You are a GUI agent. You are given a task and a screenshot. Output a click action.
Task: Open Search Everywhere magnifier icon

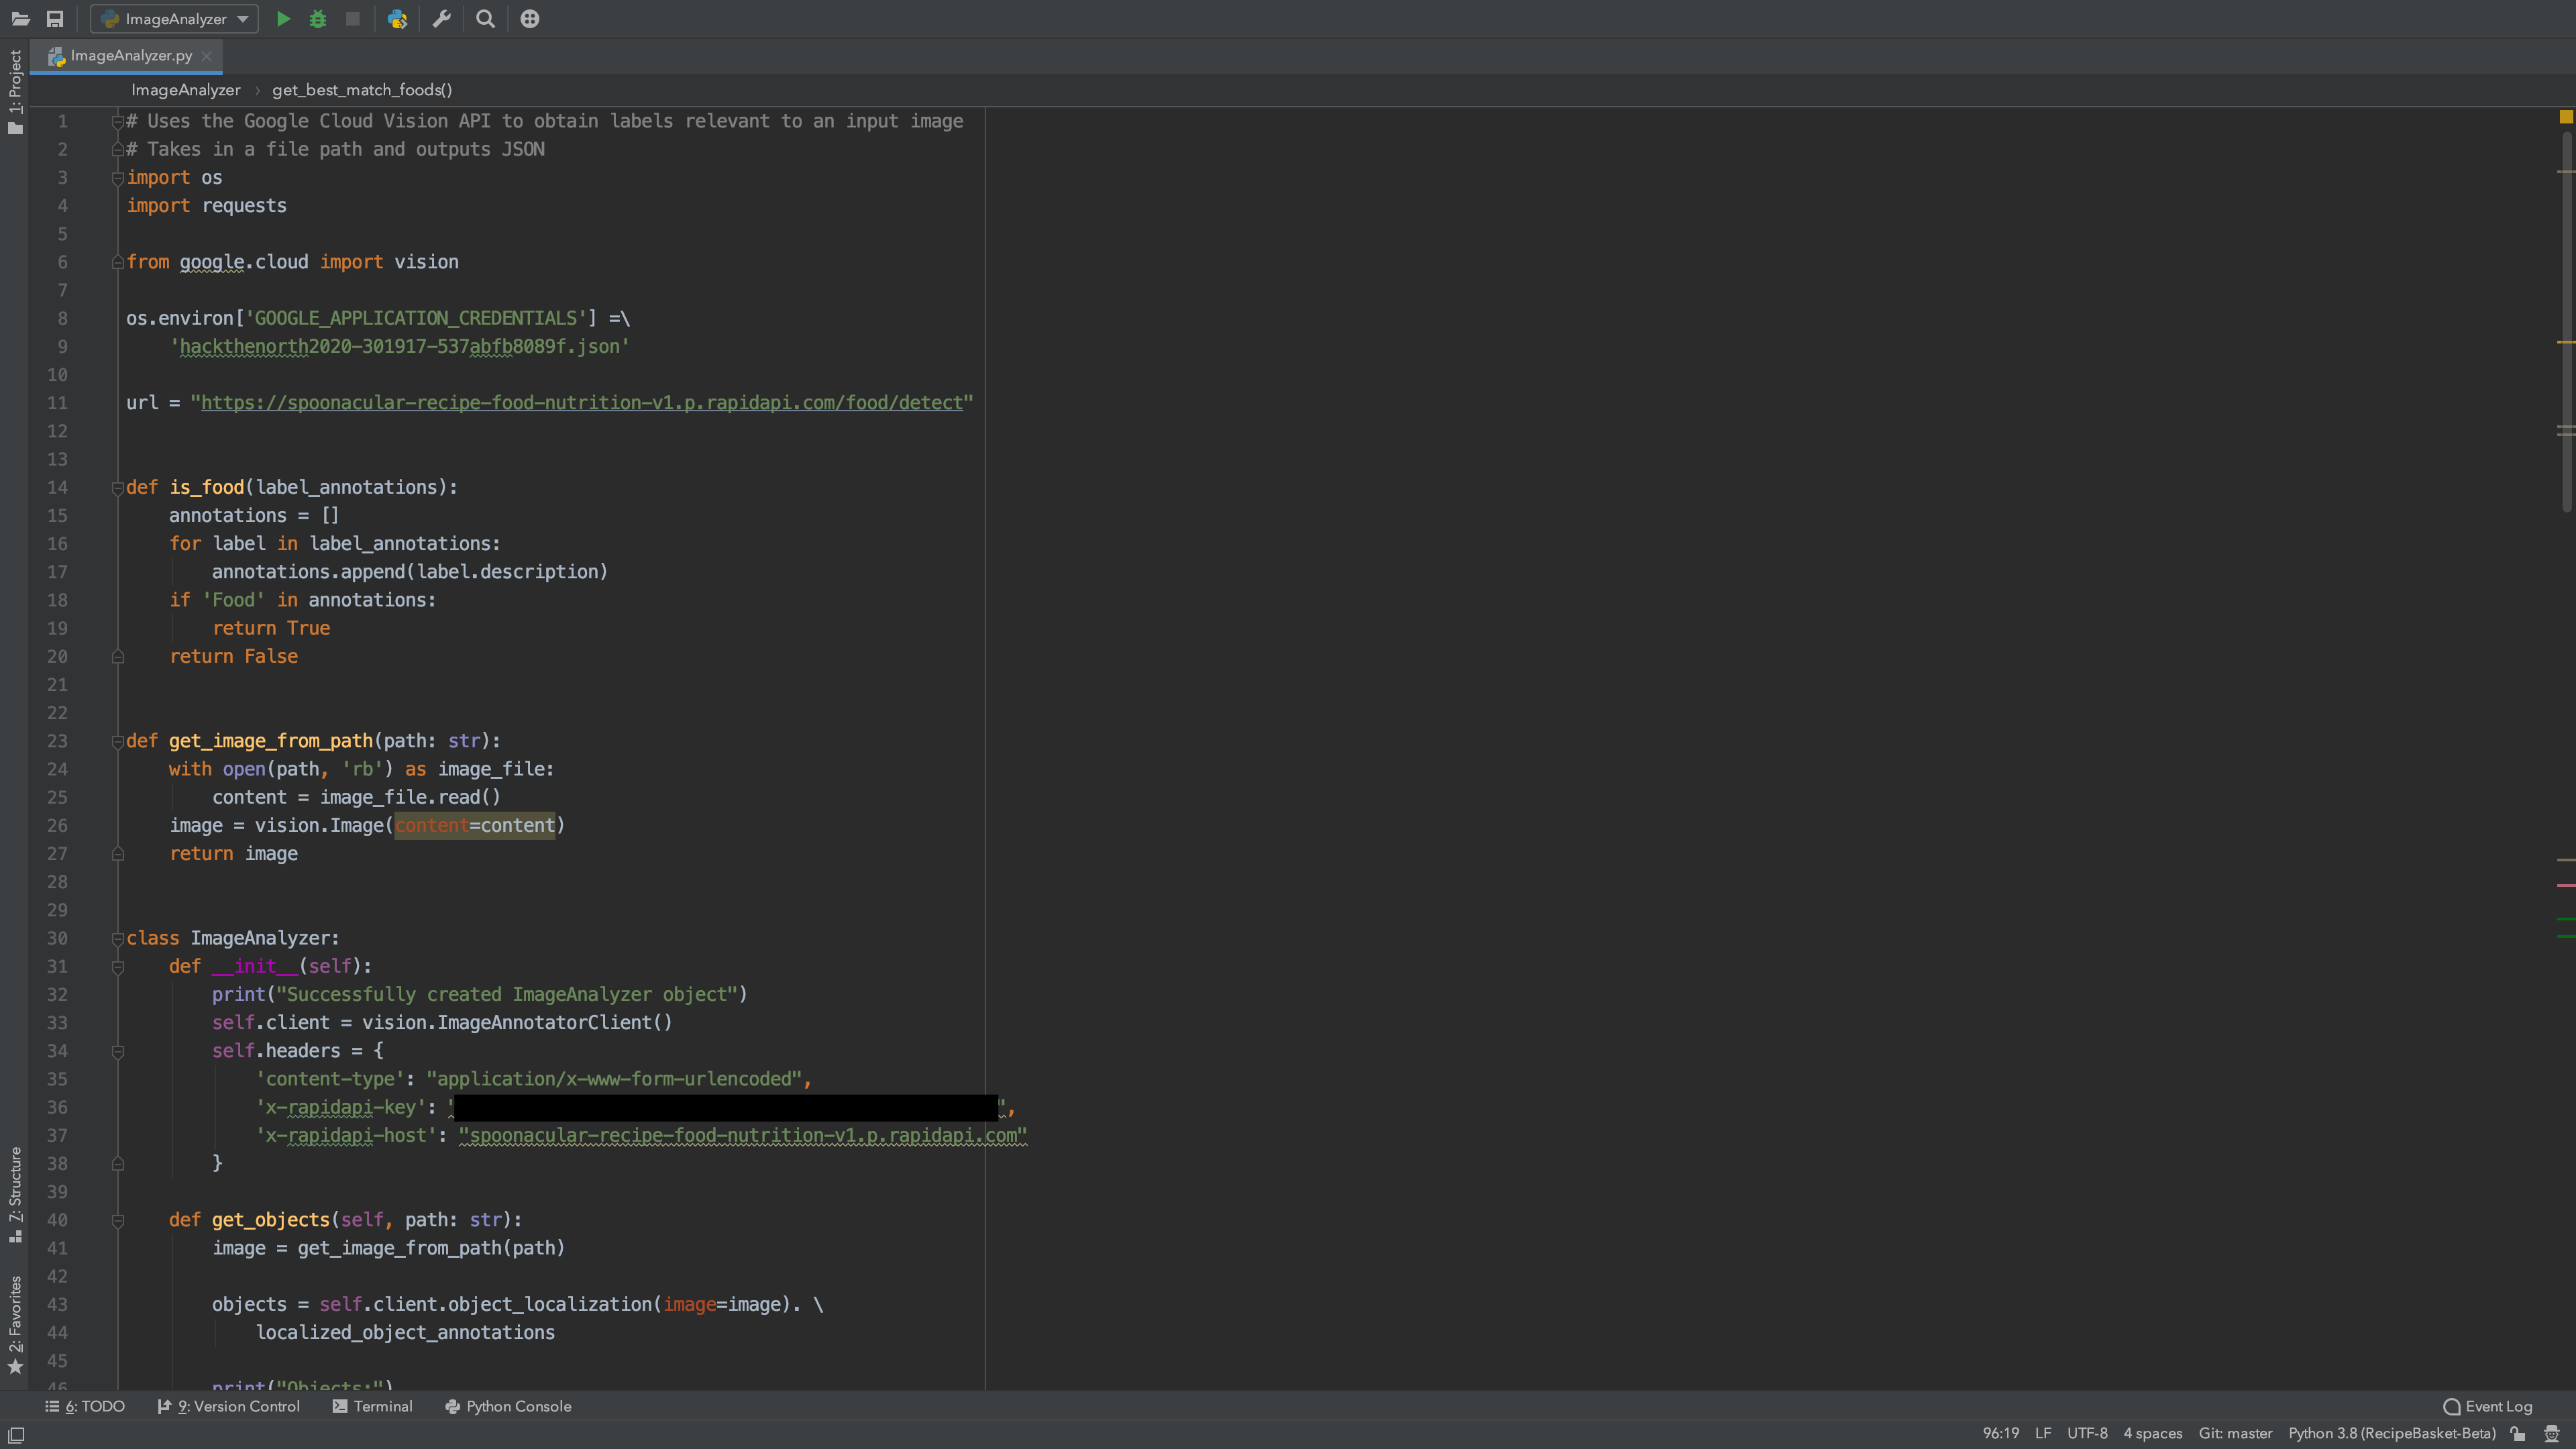(485, 19)
